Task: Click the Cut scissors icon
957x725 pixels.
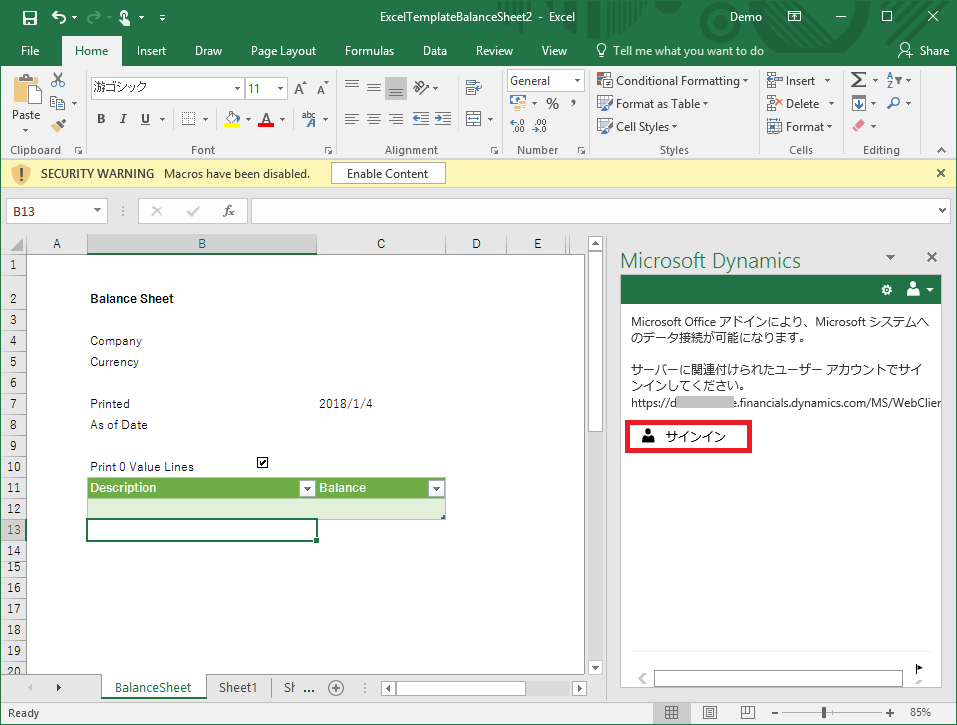Action: (58, 80)
